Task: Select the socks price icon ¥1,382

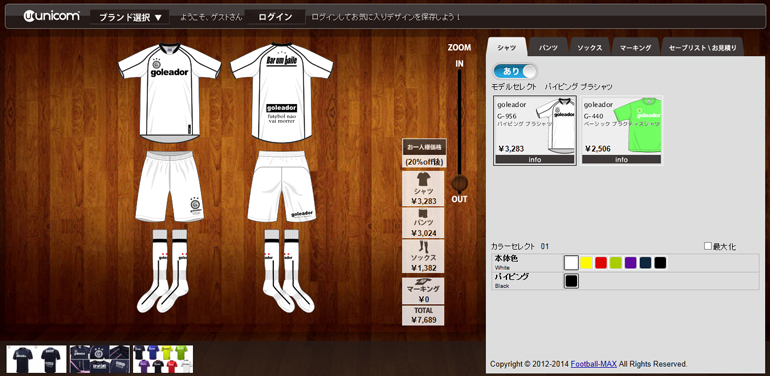Action: pyautogui.click(x=423, y=256)
